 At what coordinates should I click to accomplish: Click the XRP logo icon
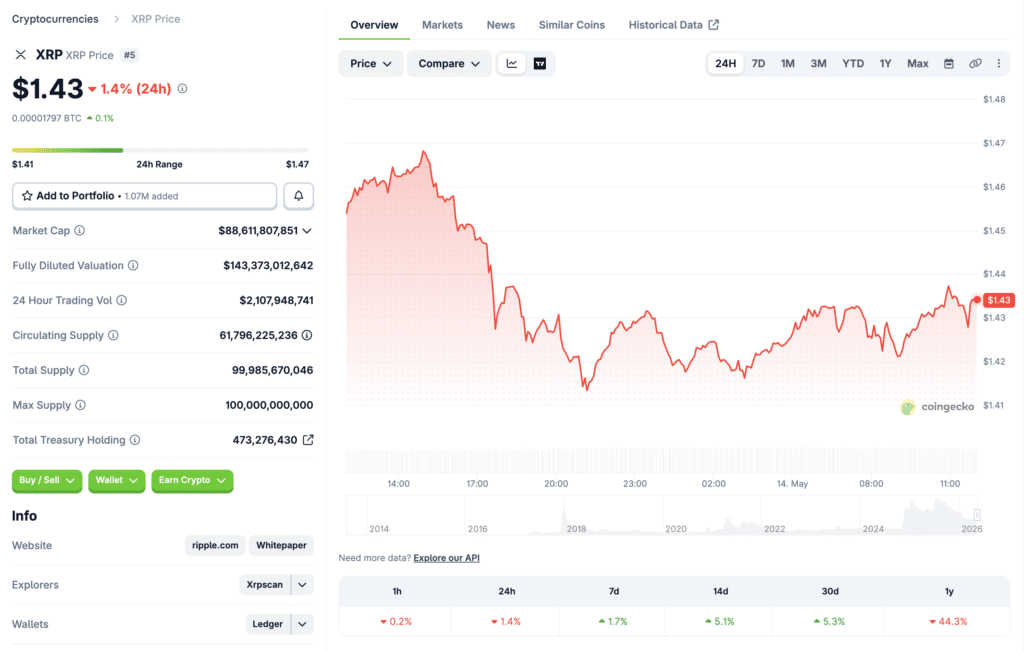tap(21, 55)
